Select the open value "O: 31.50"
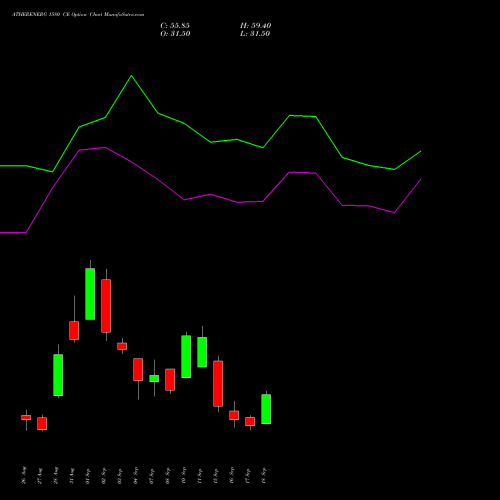The image size is (500, 500). pos(175,34)
